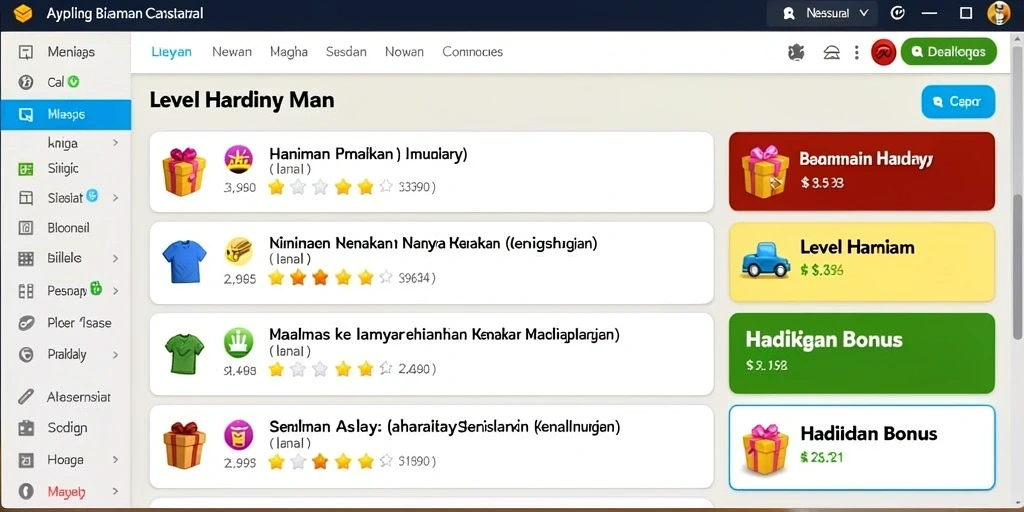
Task: Click the Billele grid icon
Action: 25,259
